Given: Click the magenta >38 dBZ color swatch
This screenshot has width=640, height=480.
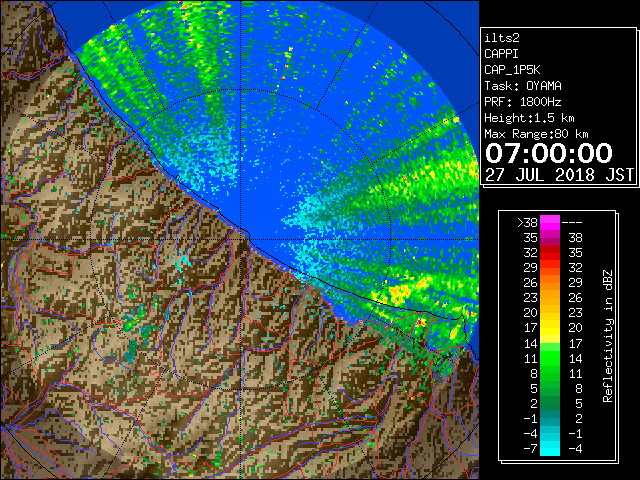Looking at the screenshot, I should pyautogui.click(x=550, y=223).
